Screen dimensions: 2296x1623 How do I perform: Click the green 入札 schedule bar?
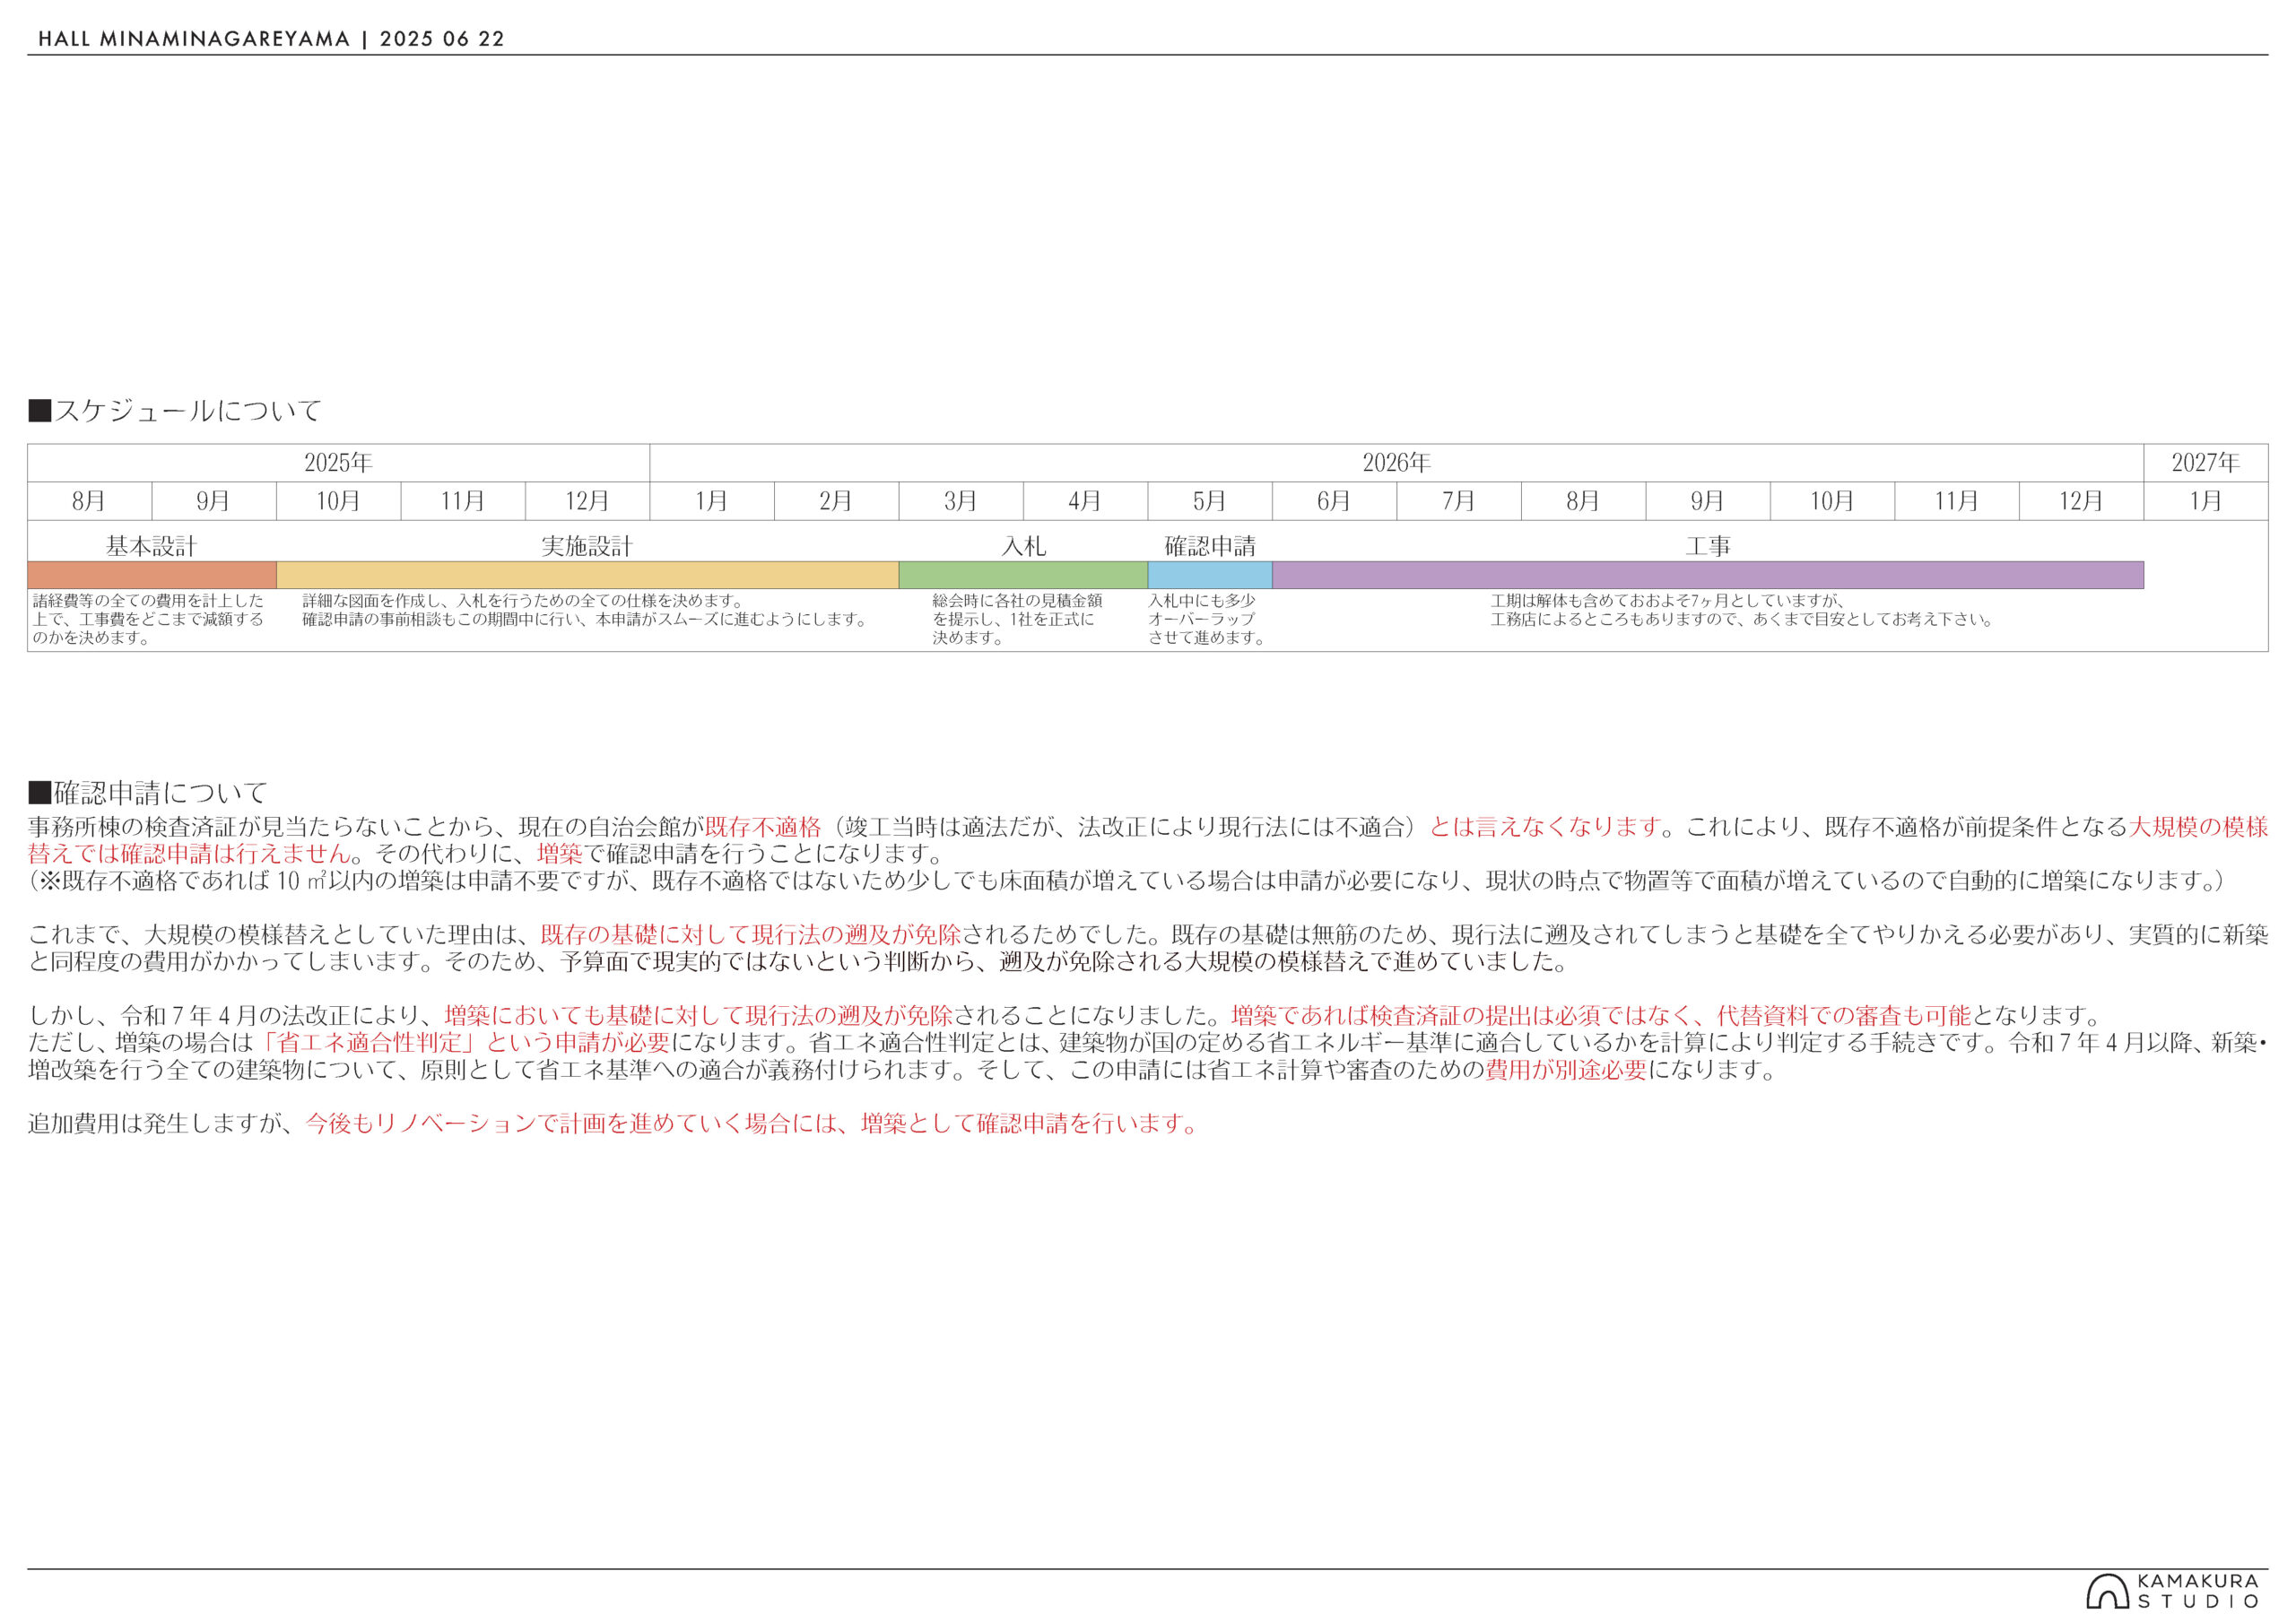[1023, 575]
